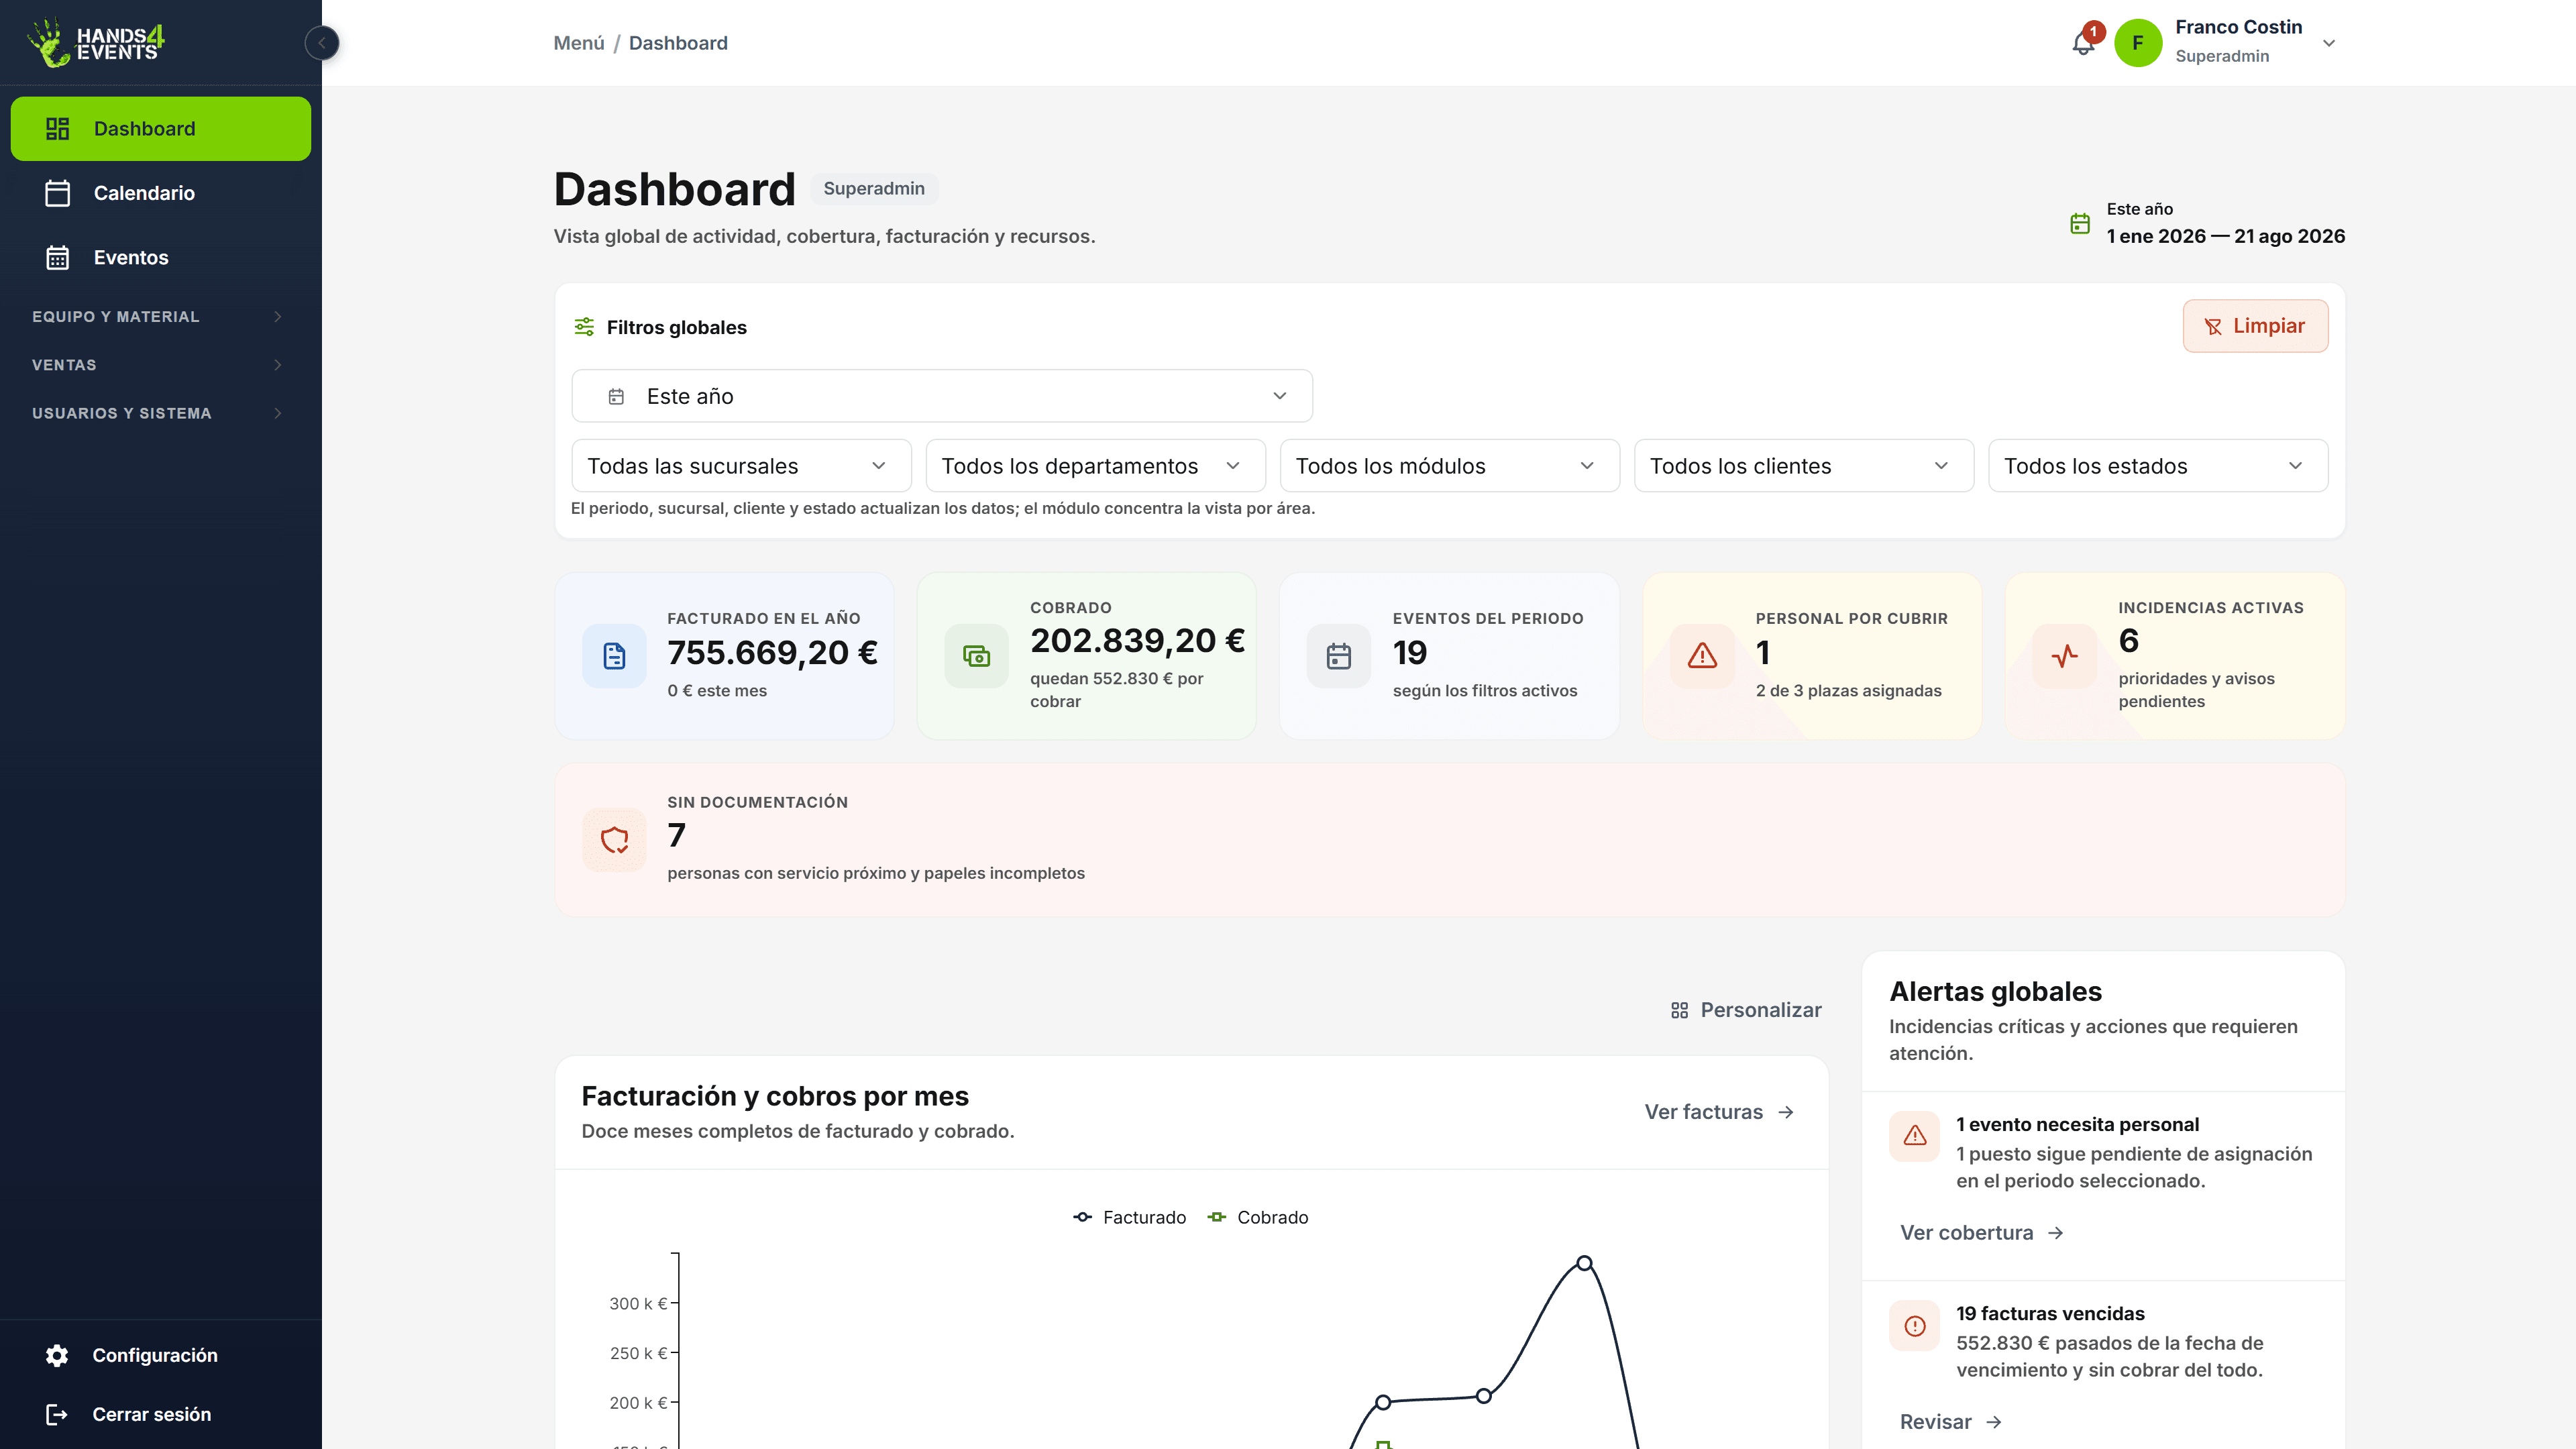
Task: Click the arrow next to Ver facturas
Action: (x=1786, y=1112)
